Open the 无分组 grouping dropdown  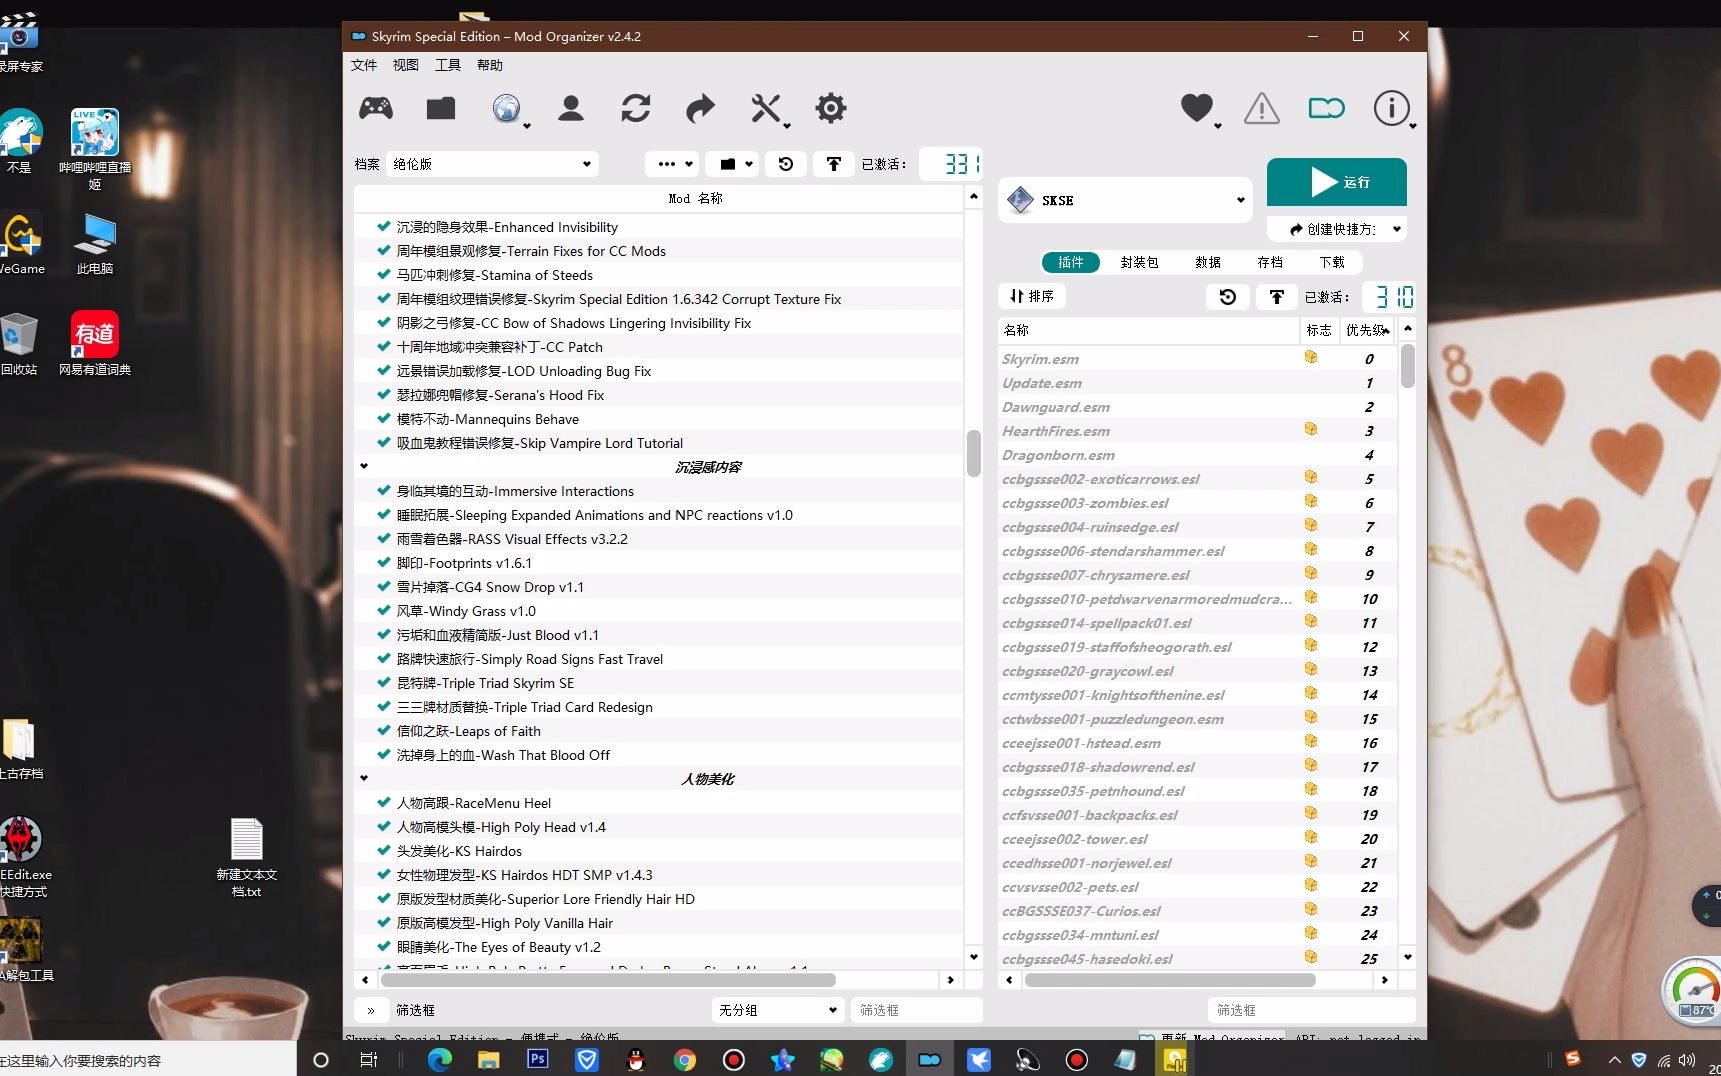coord(777,1010)
